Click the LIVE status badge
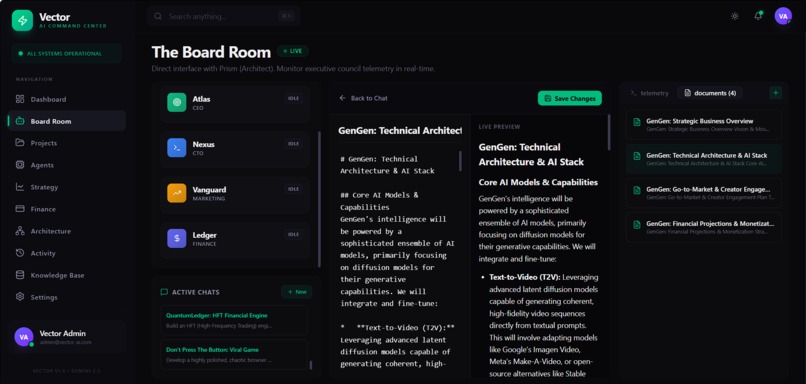The image size is (806, 384). point(293,51)
